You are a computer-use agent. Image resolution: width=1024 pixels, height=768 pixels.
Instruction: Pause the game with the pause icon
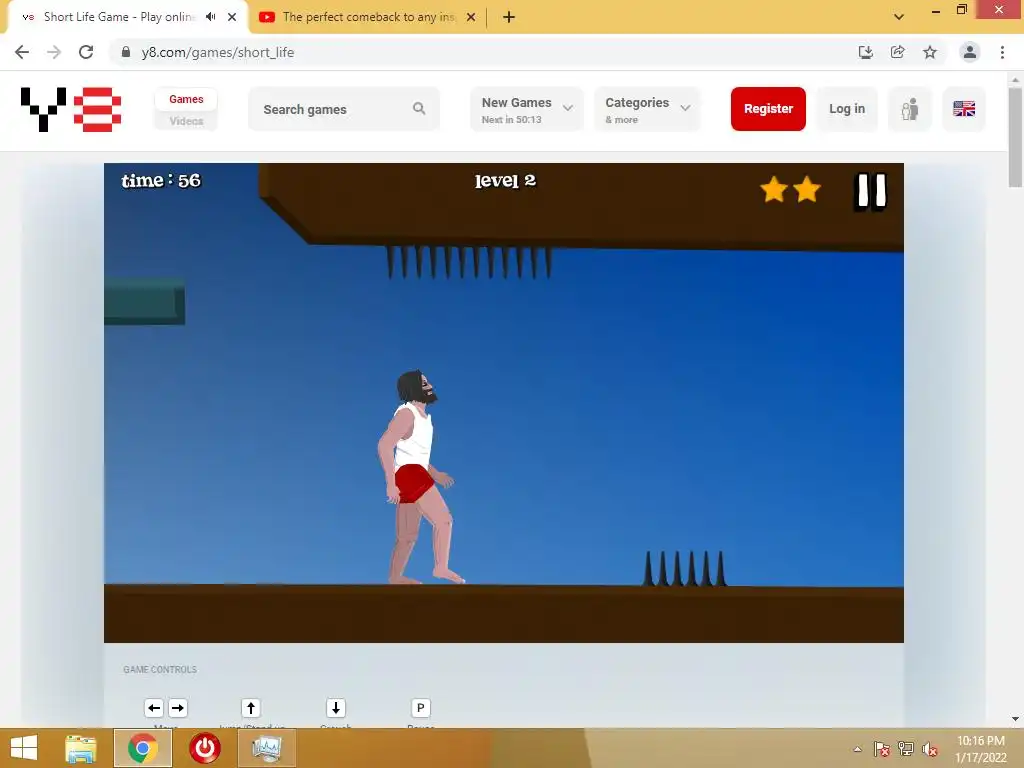[871, 191]
